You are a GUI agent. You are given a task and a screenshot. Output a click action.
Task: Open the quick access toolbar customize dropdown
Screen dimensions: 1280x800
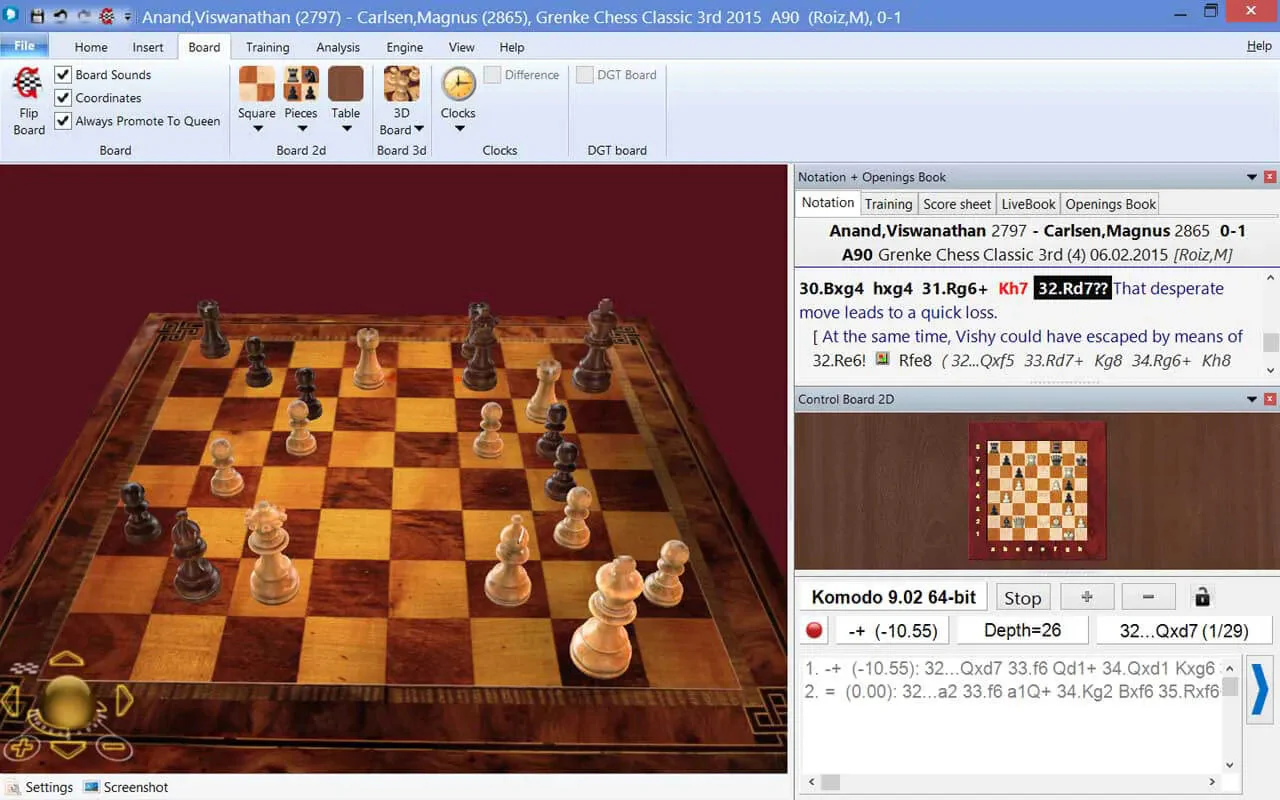click(128, 18)
